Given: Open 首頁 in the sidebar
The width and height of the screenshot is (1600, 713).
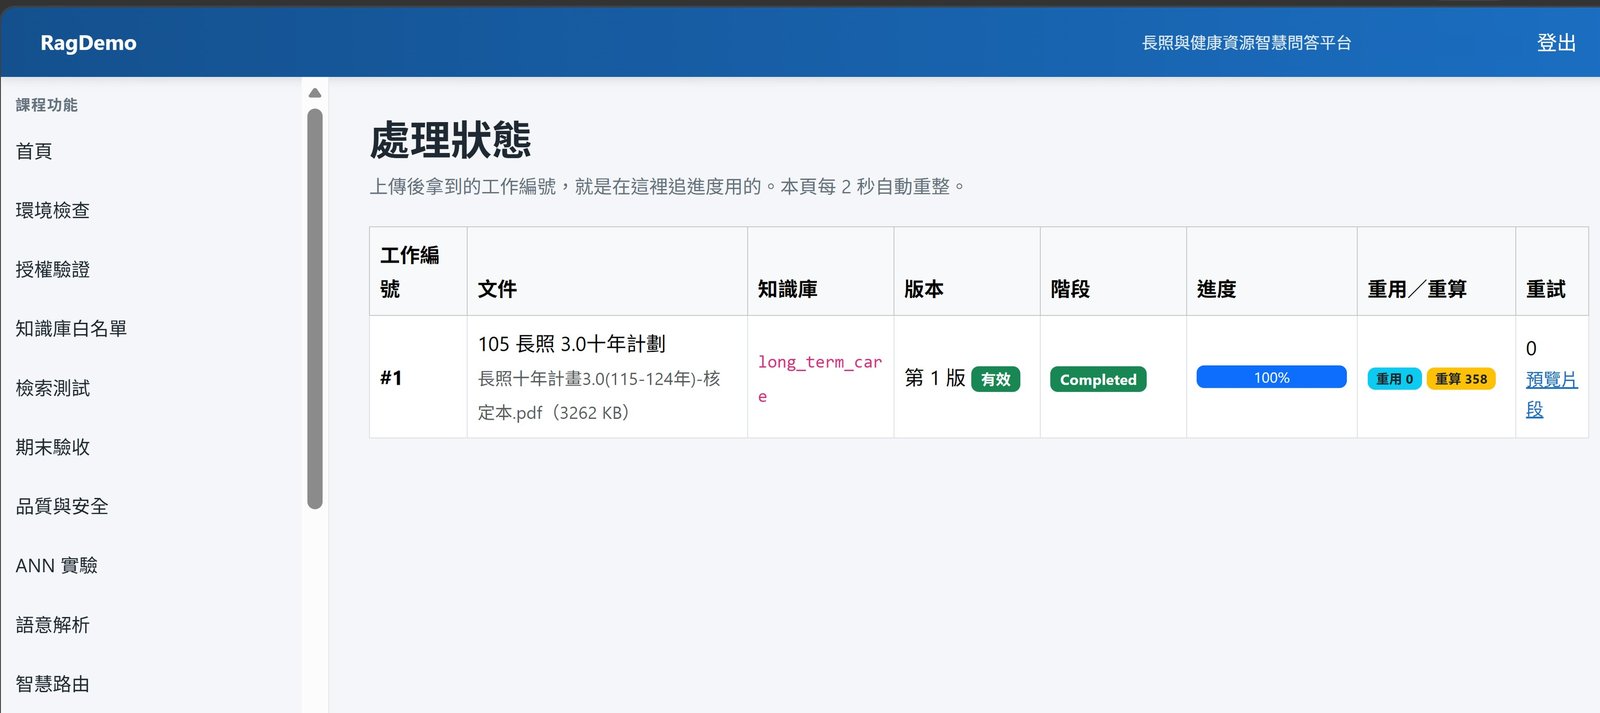Looking at the screenshot, I should [x=34, y=151].
